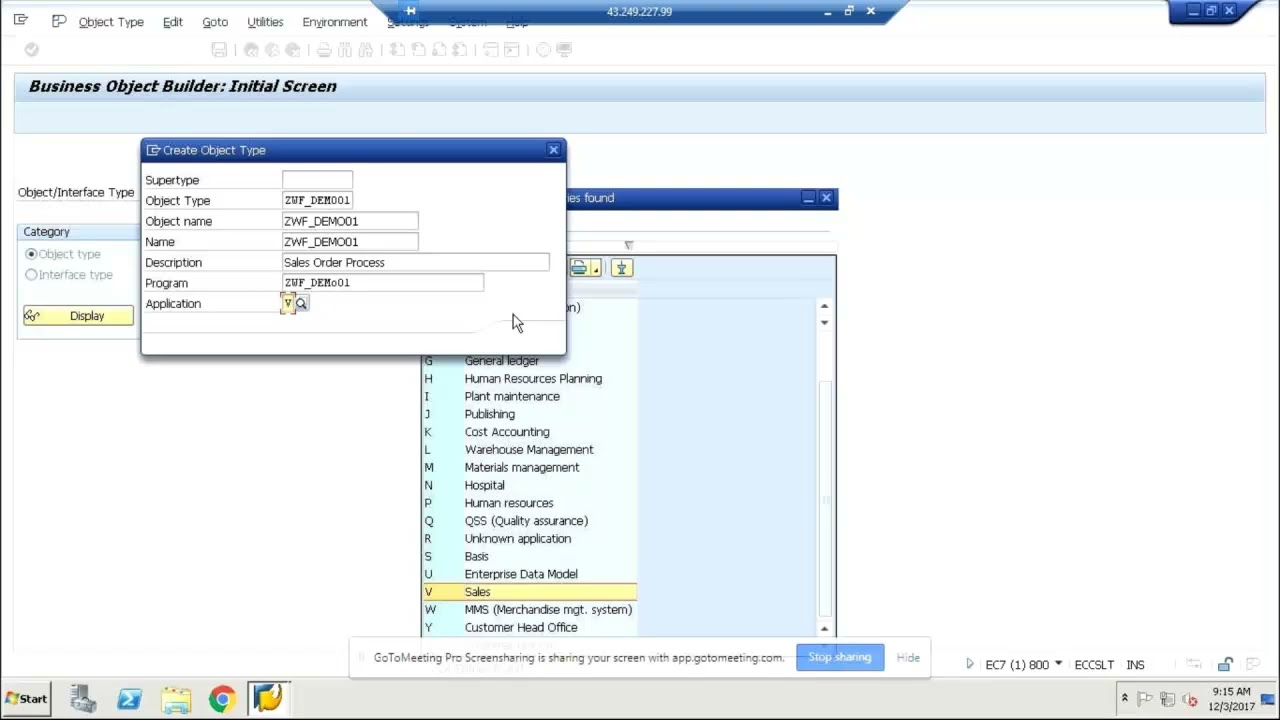1280x720 pixels.
Task: Click the hit list scroll down arrow near top
Action: (x=824, y=322)
